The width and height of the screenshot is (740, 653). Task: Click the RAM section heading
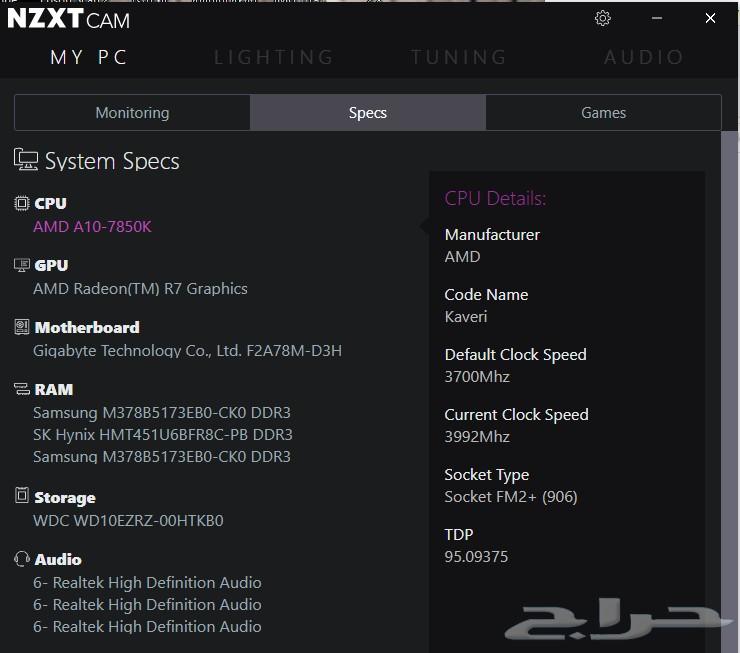tap(54, 389)
